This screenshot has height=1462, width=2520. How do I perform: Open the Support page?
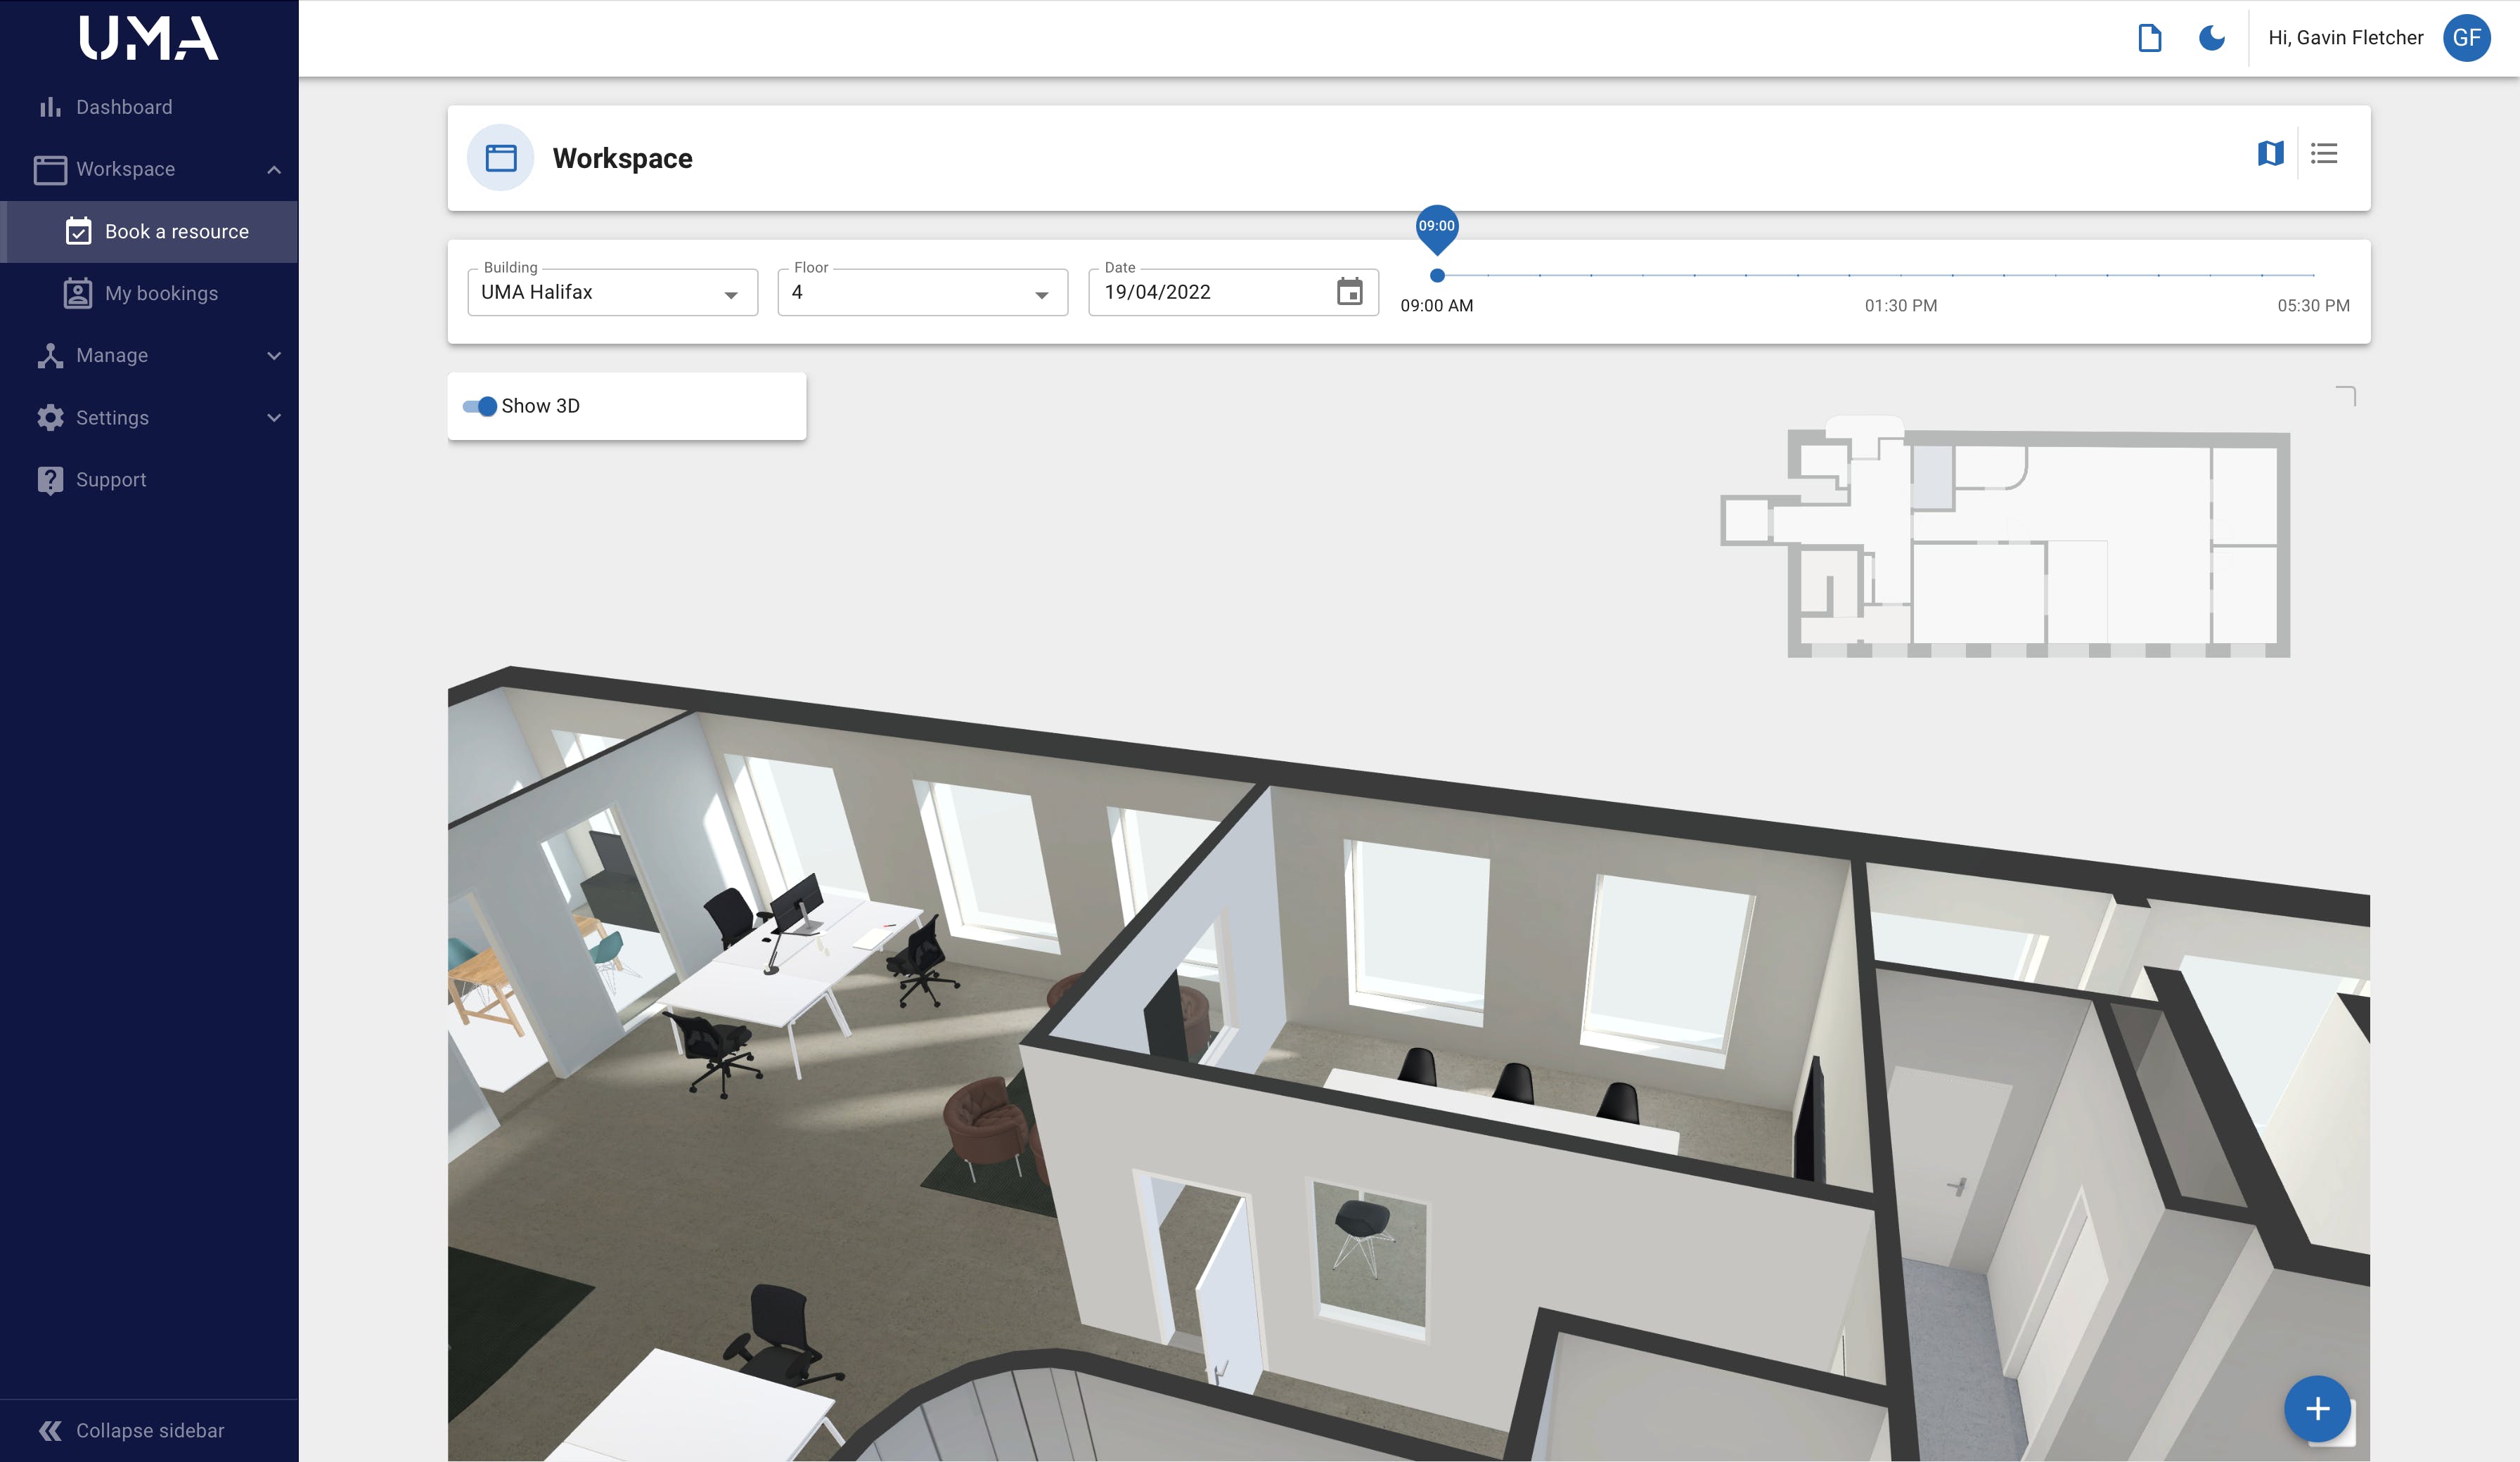[x=111, y=480]
